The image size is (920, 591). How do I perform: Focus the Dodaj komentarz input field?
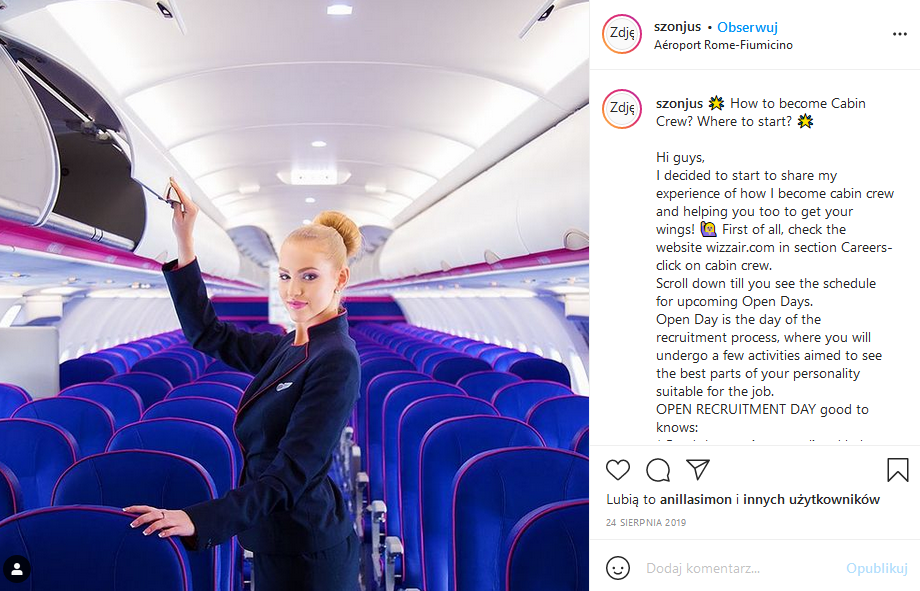point(740,568)
